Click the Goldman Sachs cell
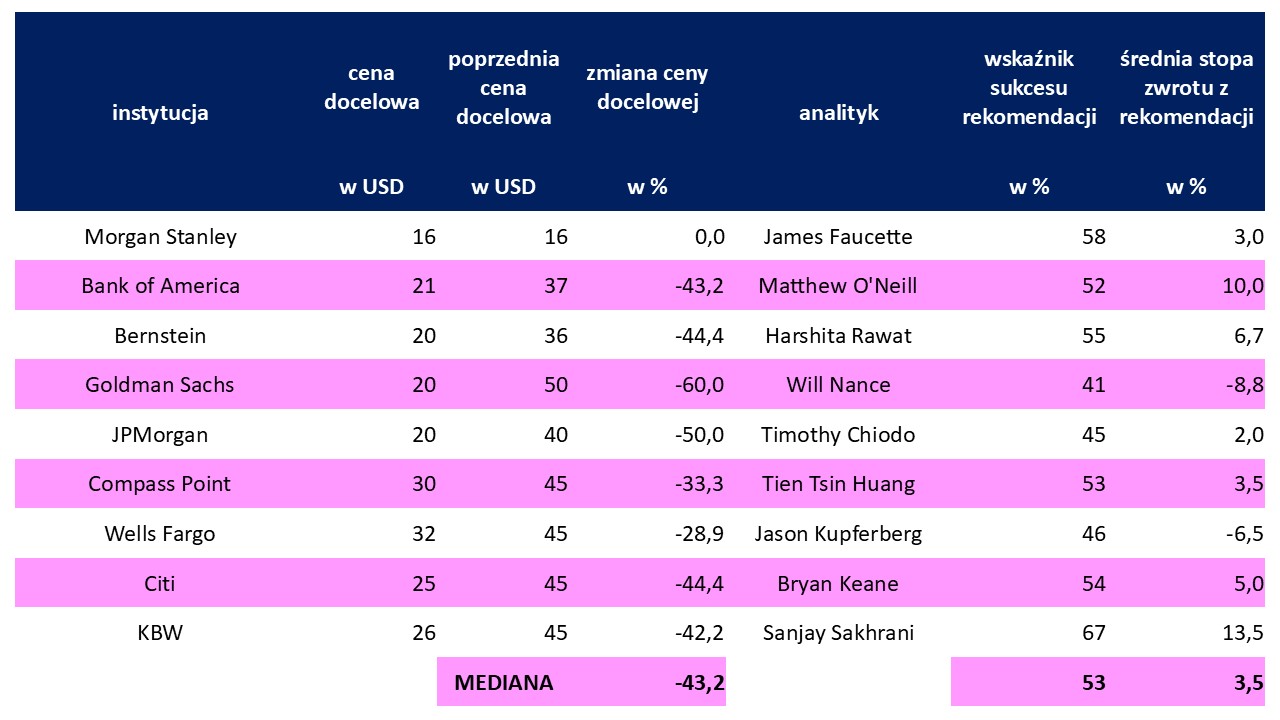This screenshot has height=720, width=1280. [x=160, y=385]
